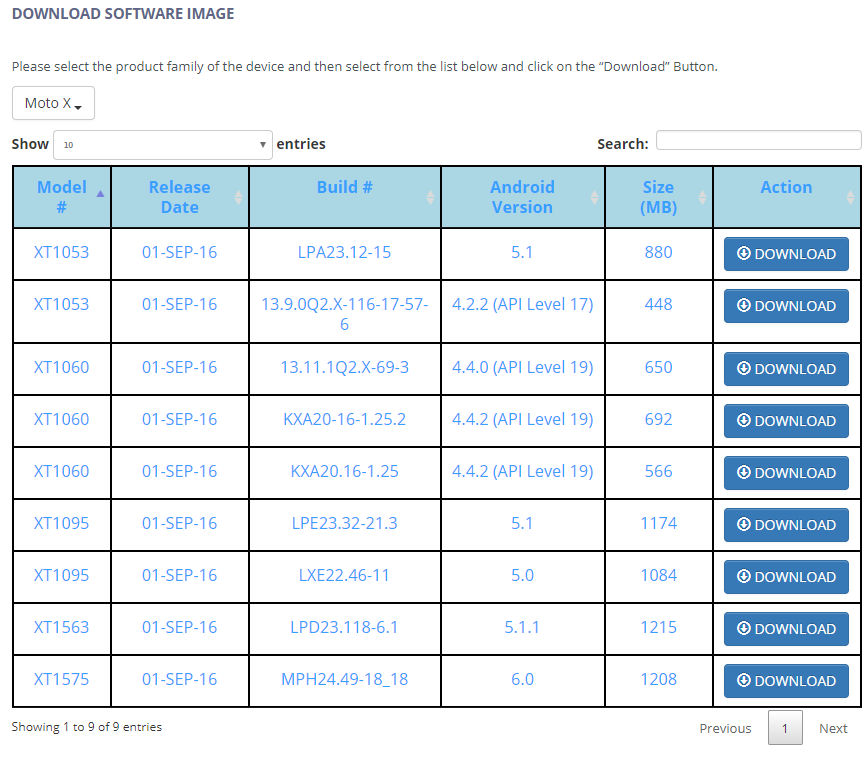
Task: Open the Show entries count dropdown
Action: (x=163, y=145)
